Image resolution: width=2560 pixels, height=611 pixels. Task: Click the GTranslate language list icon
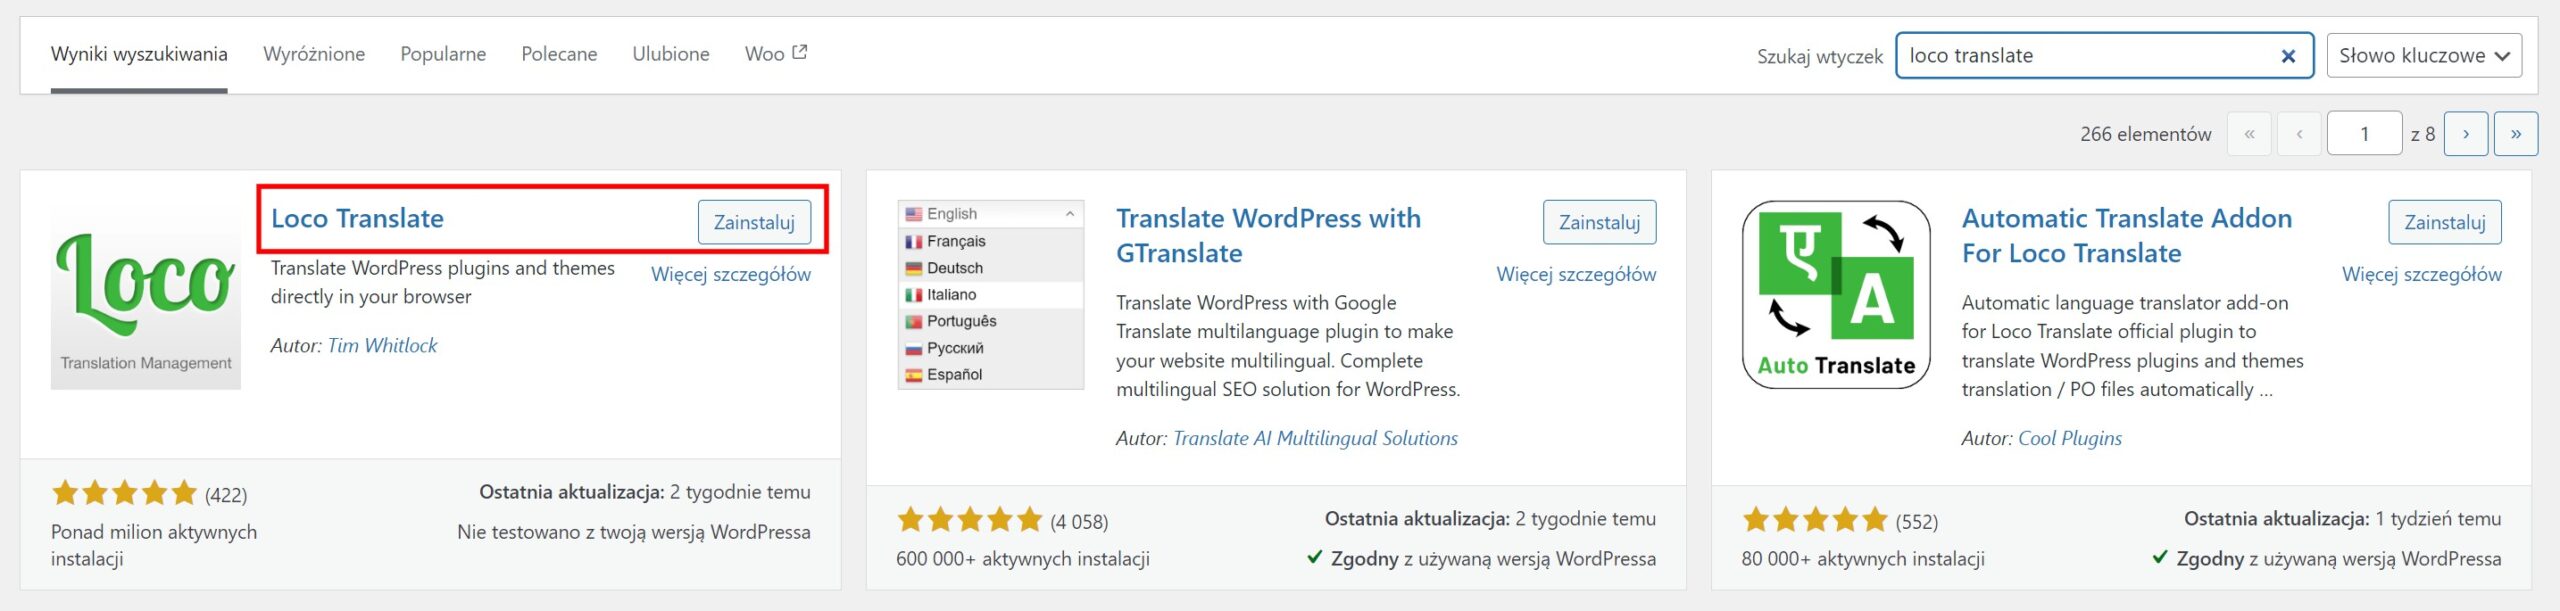click(x=990, y=294)
